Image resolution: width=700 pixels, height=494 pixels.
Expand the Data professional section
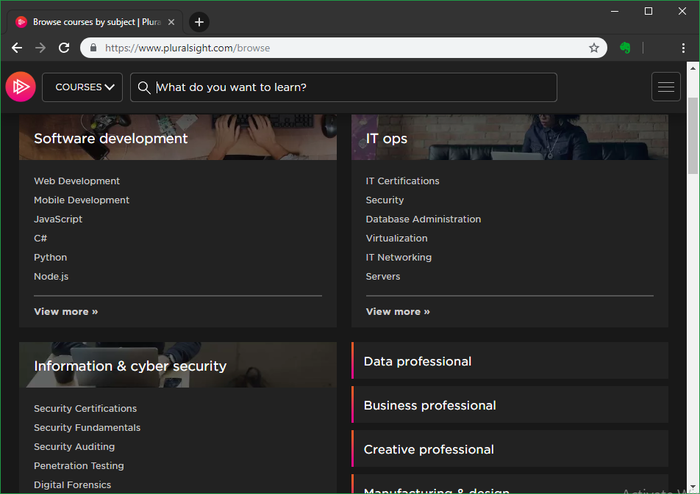point(510,361)
